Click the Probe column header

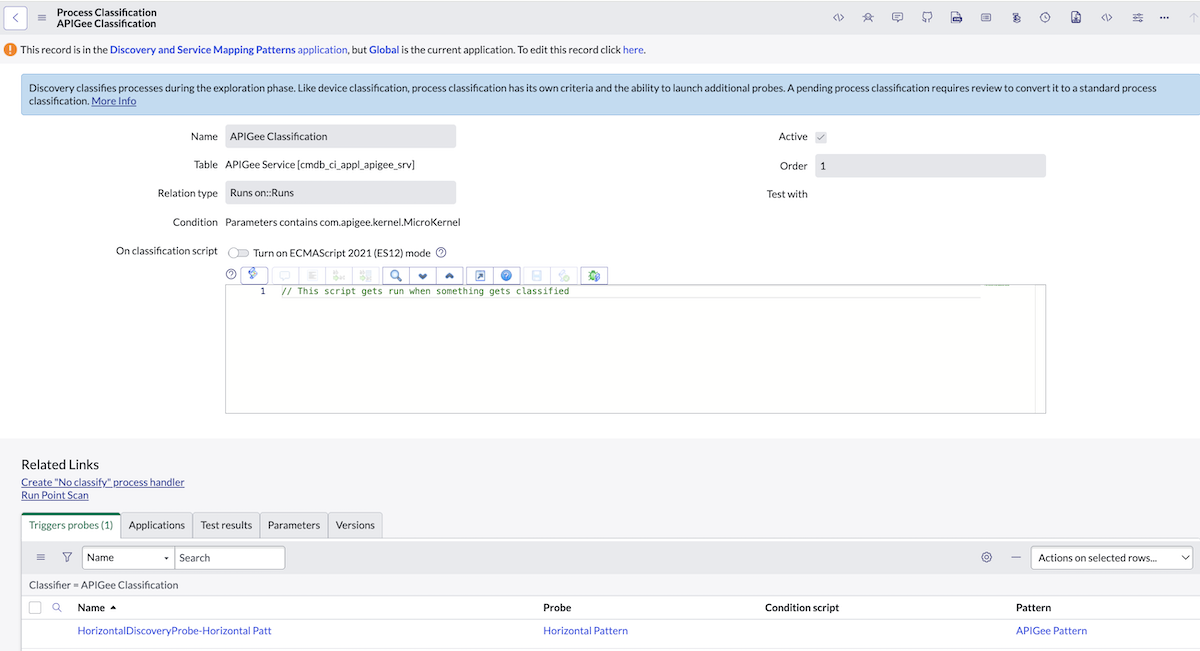click(x=557, y=607)
